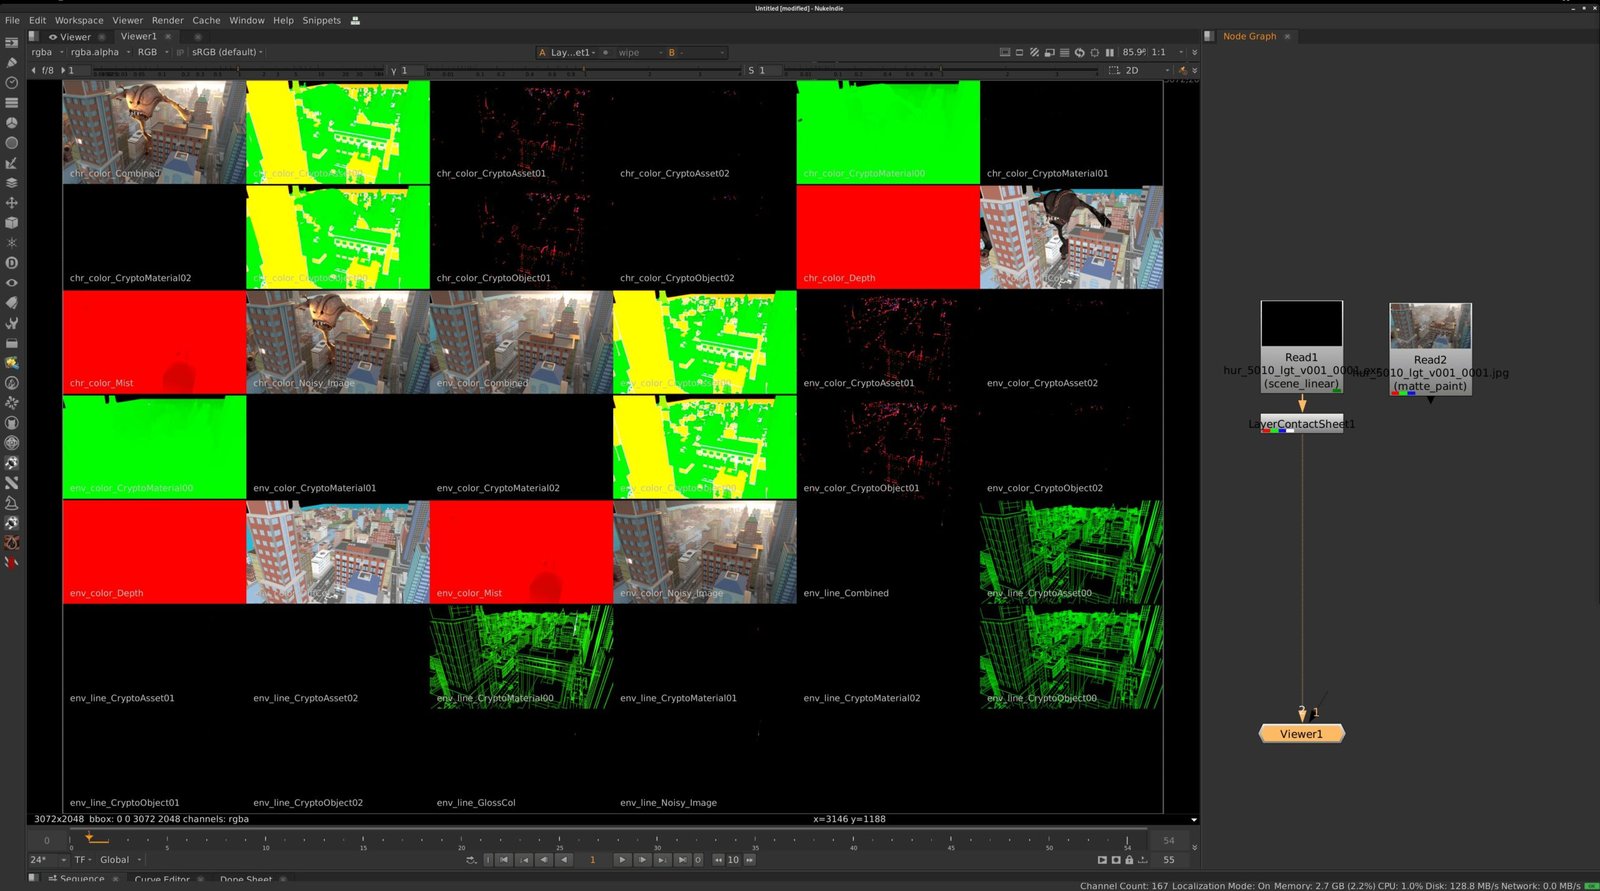Toggle the timeline lock icon
This screenshot has height=891, width=1600.
click(1129, 860)
